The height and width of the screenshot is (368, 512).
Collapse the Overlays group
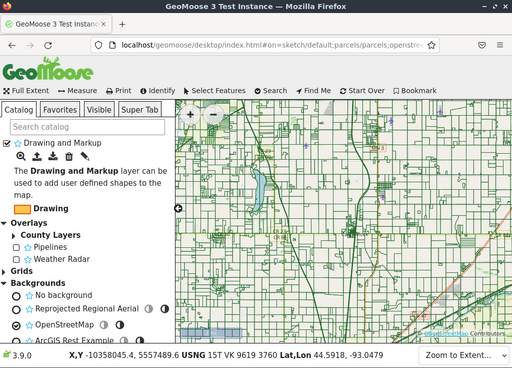(4, 223)
